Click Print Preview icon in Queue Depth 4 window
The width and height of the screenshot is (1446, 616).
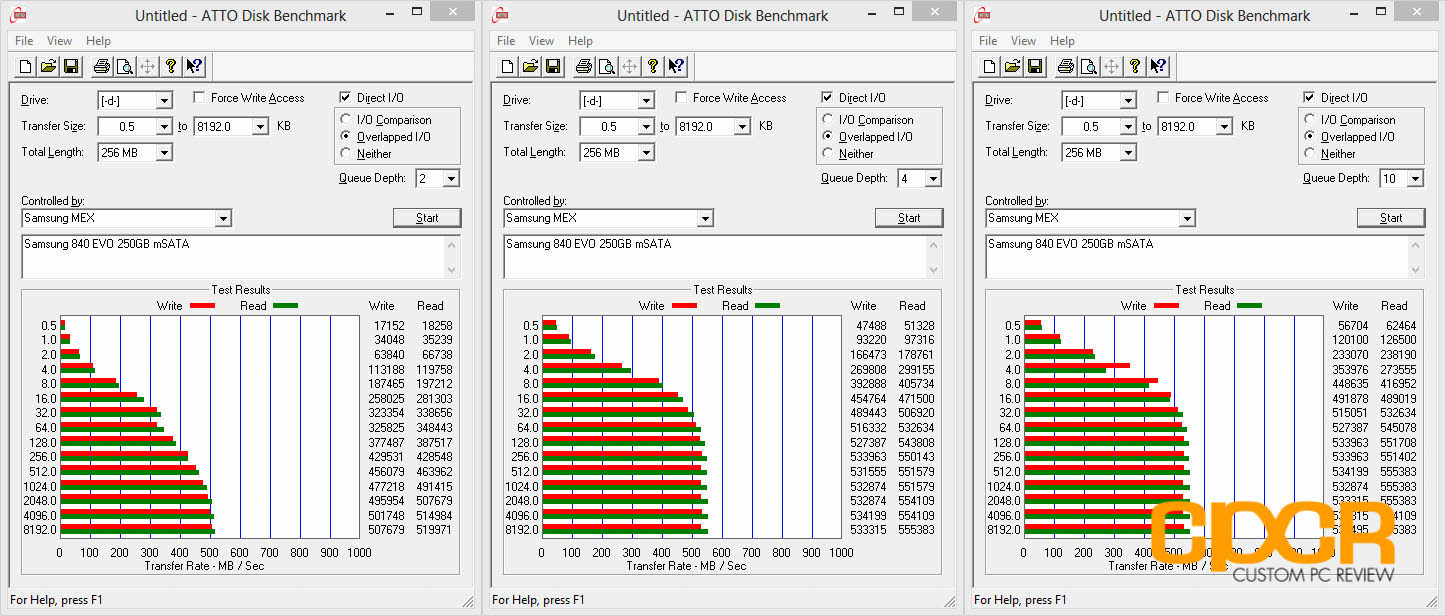click(x=606, y=67)
